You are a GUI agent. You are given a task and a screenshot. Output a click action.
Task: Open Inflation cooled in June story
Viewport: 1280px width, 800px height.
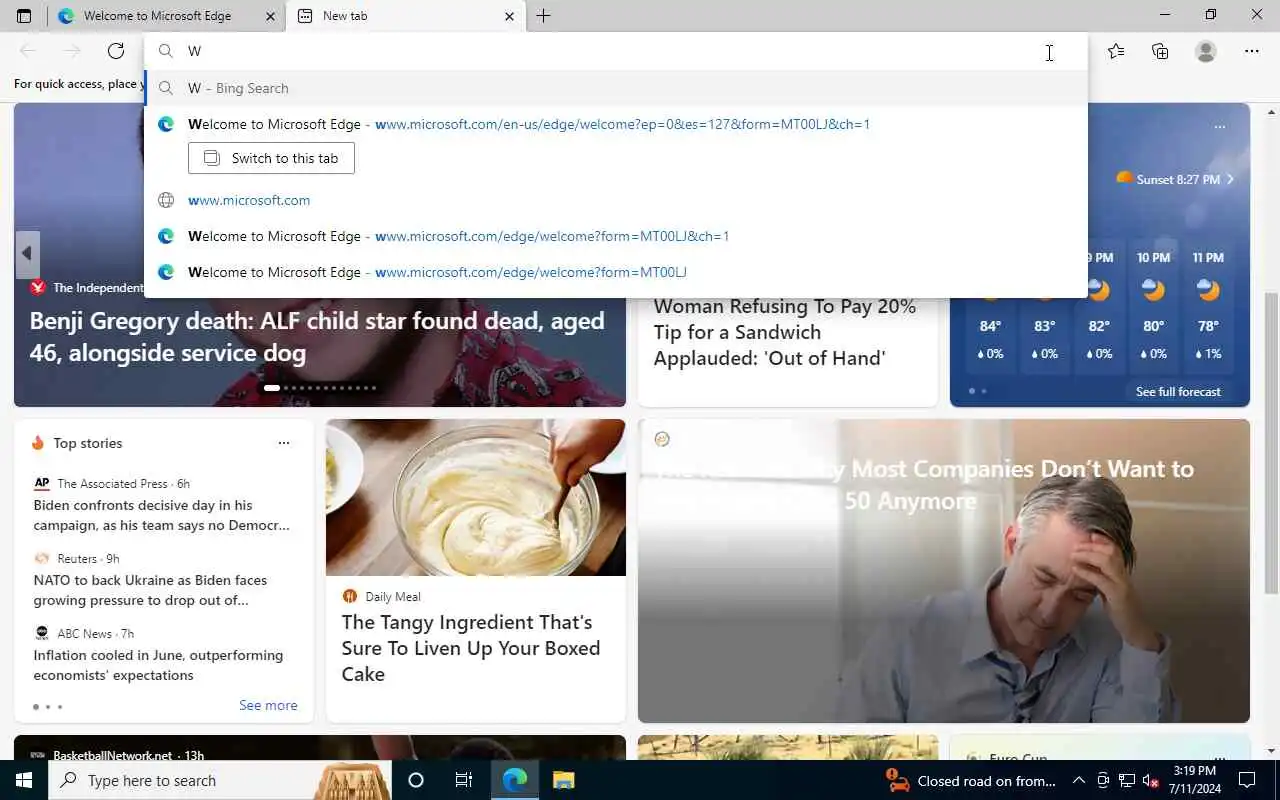[x=158, y=665]
